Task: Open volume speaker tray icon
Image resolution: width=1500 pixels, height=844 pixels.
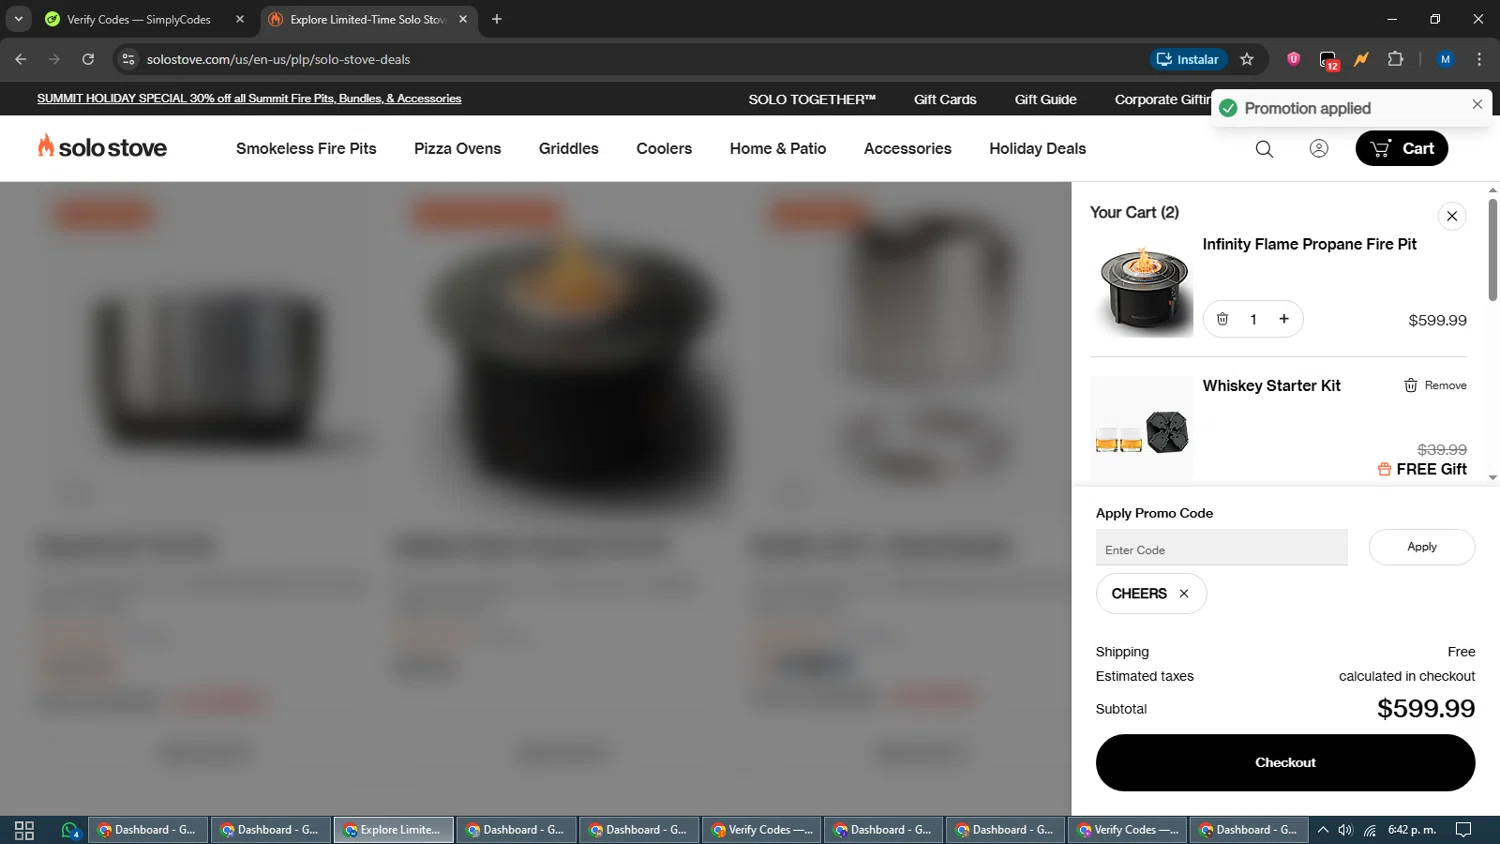Action: point(1345,830)
